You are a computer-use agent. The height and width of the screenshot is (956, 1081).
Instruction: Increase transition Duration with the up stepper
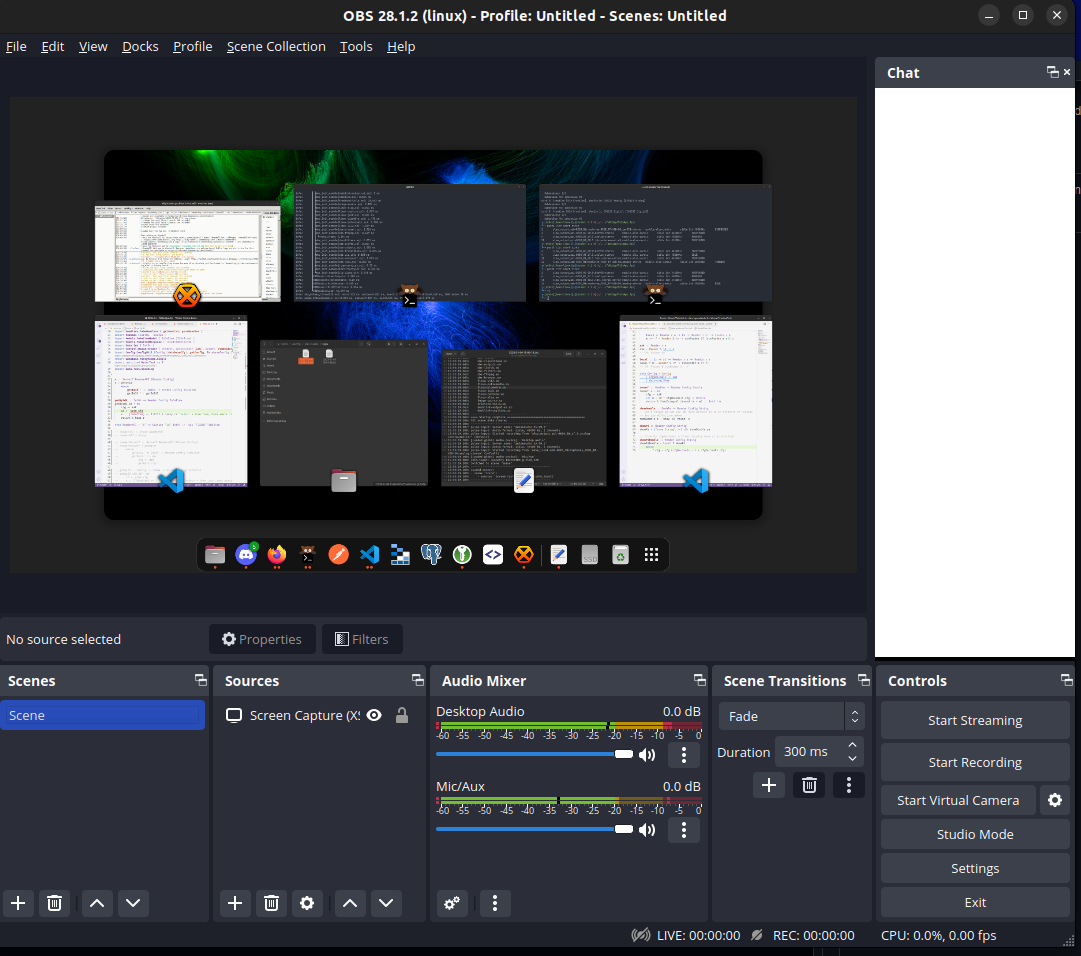pyautogui.click(x=852, y=745)
